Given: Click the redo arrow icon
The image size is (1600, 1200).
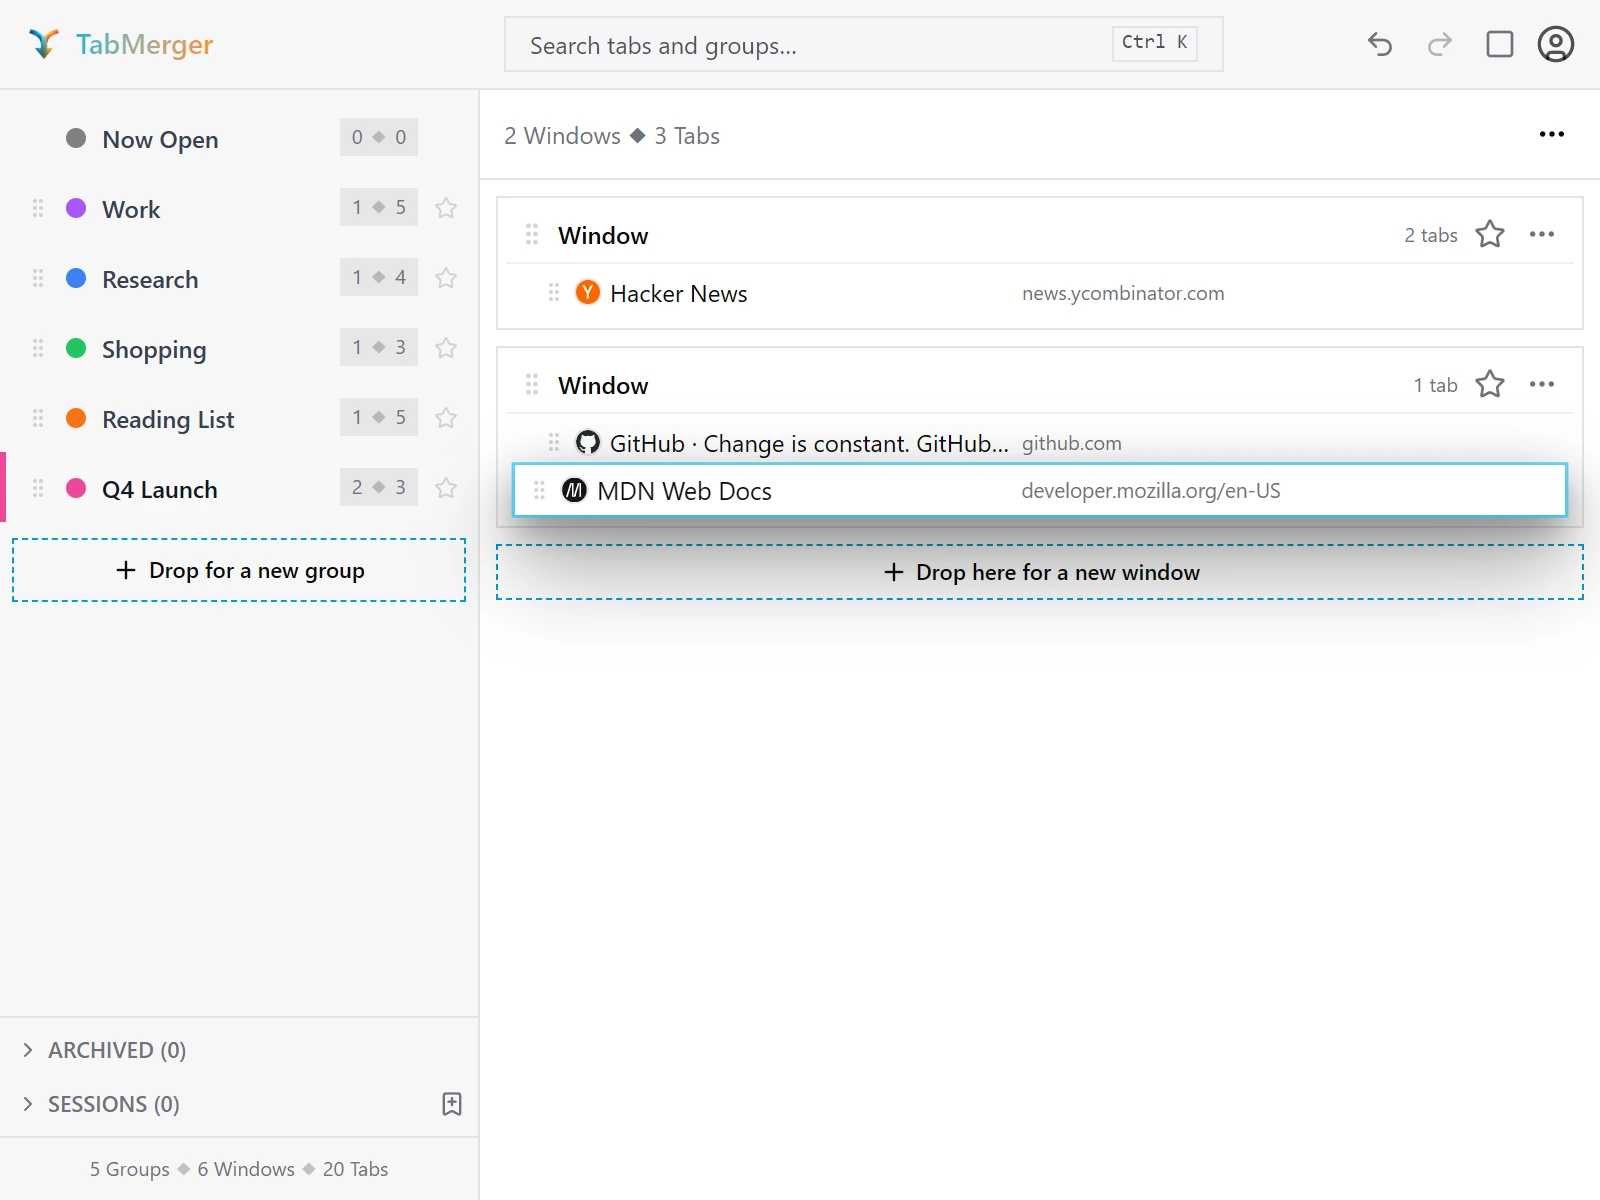Looking at the screenshot, I should pos(1440,44).
